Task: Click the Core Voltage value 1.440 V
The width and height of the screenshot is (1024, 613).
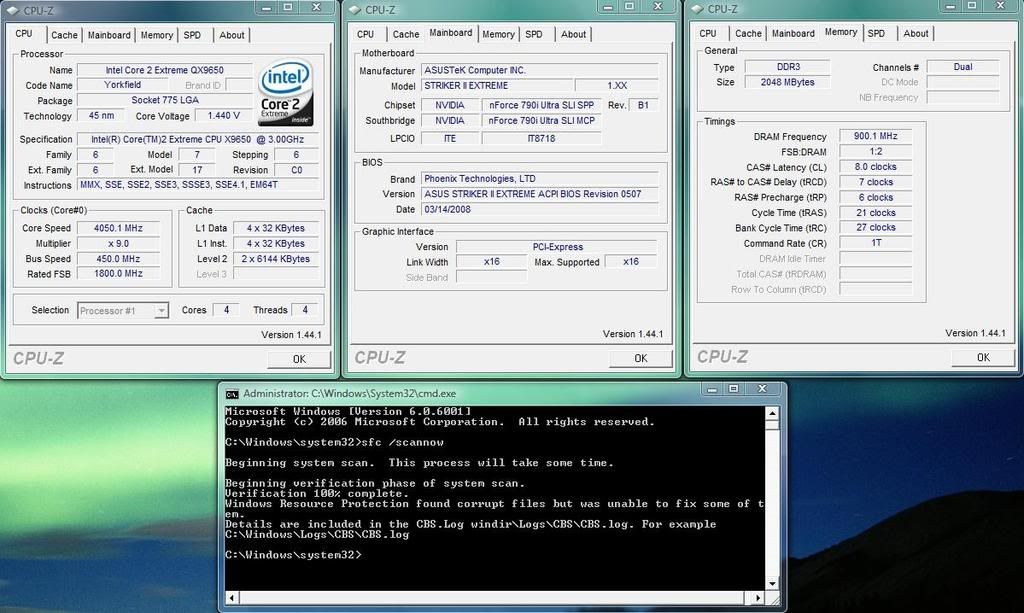Action: pyautogui.click(x=224, y=116)
